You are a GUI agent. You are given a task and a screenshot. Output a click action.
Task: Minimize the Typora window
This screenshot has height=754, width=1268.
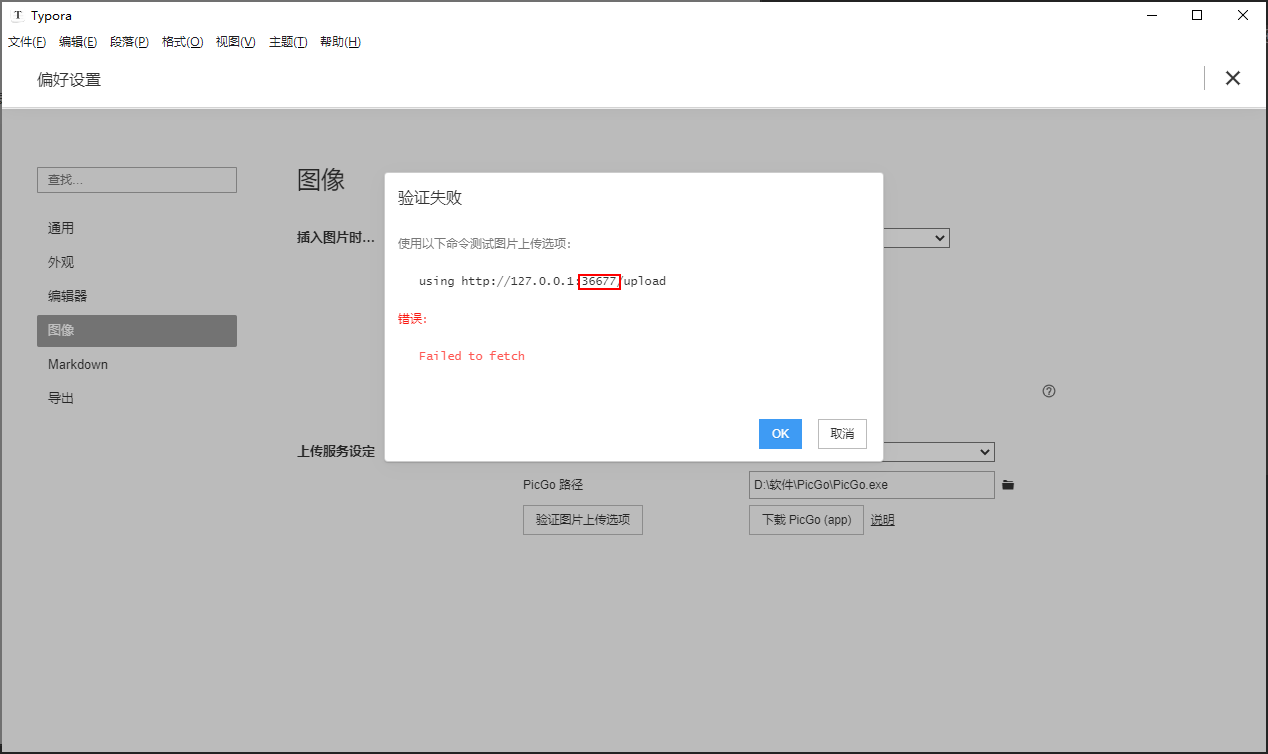point(1152,16)
